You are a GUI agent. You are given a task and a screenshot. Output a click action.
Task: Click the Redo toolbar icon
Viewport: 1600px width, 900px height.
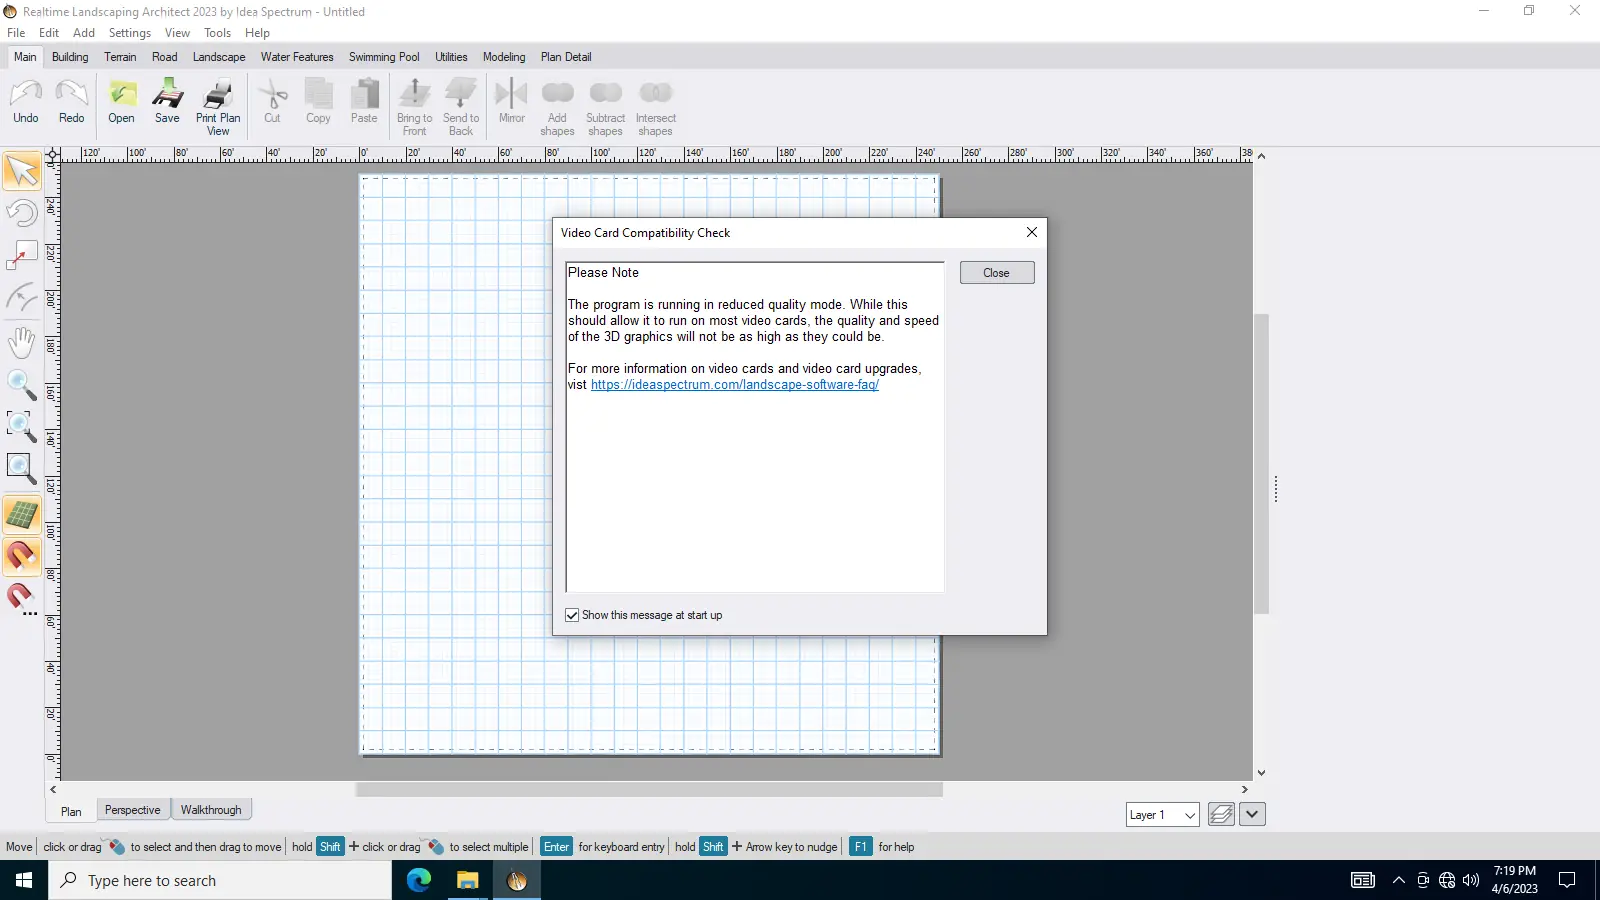coord(72,102)
